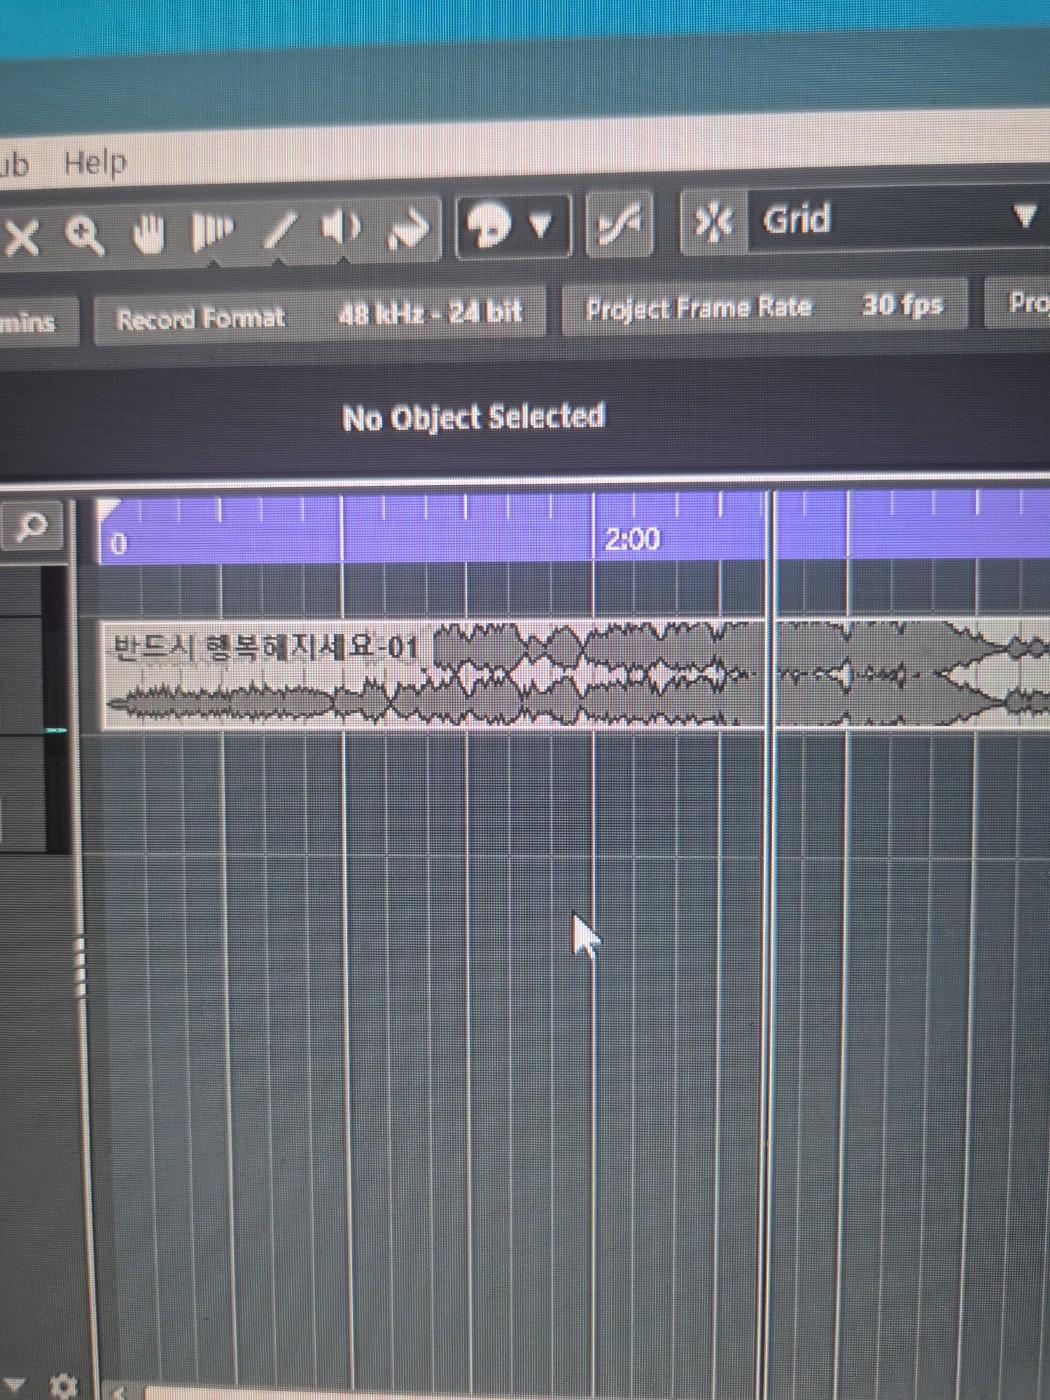Open the Grid type dropdown
This screenshot has width=1050, height=1400.
1026,216
